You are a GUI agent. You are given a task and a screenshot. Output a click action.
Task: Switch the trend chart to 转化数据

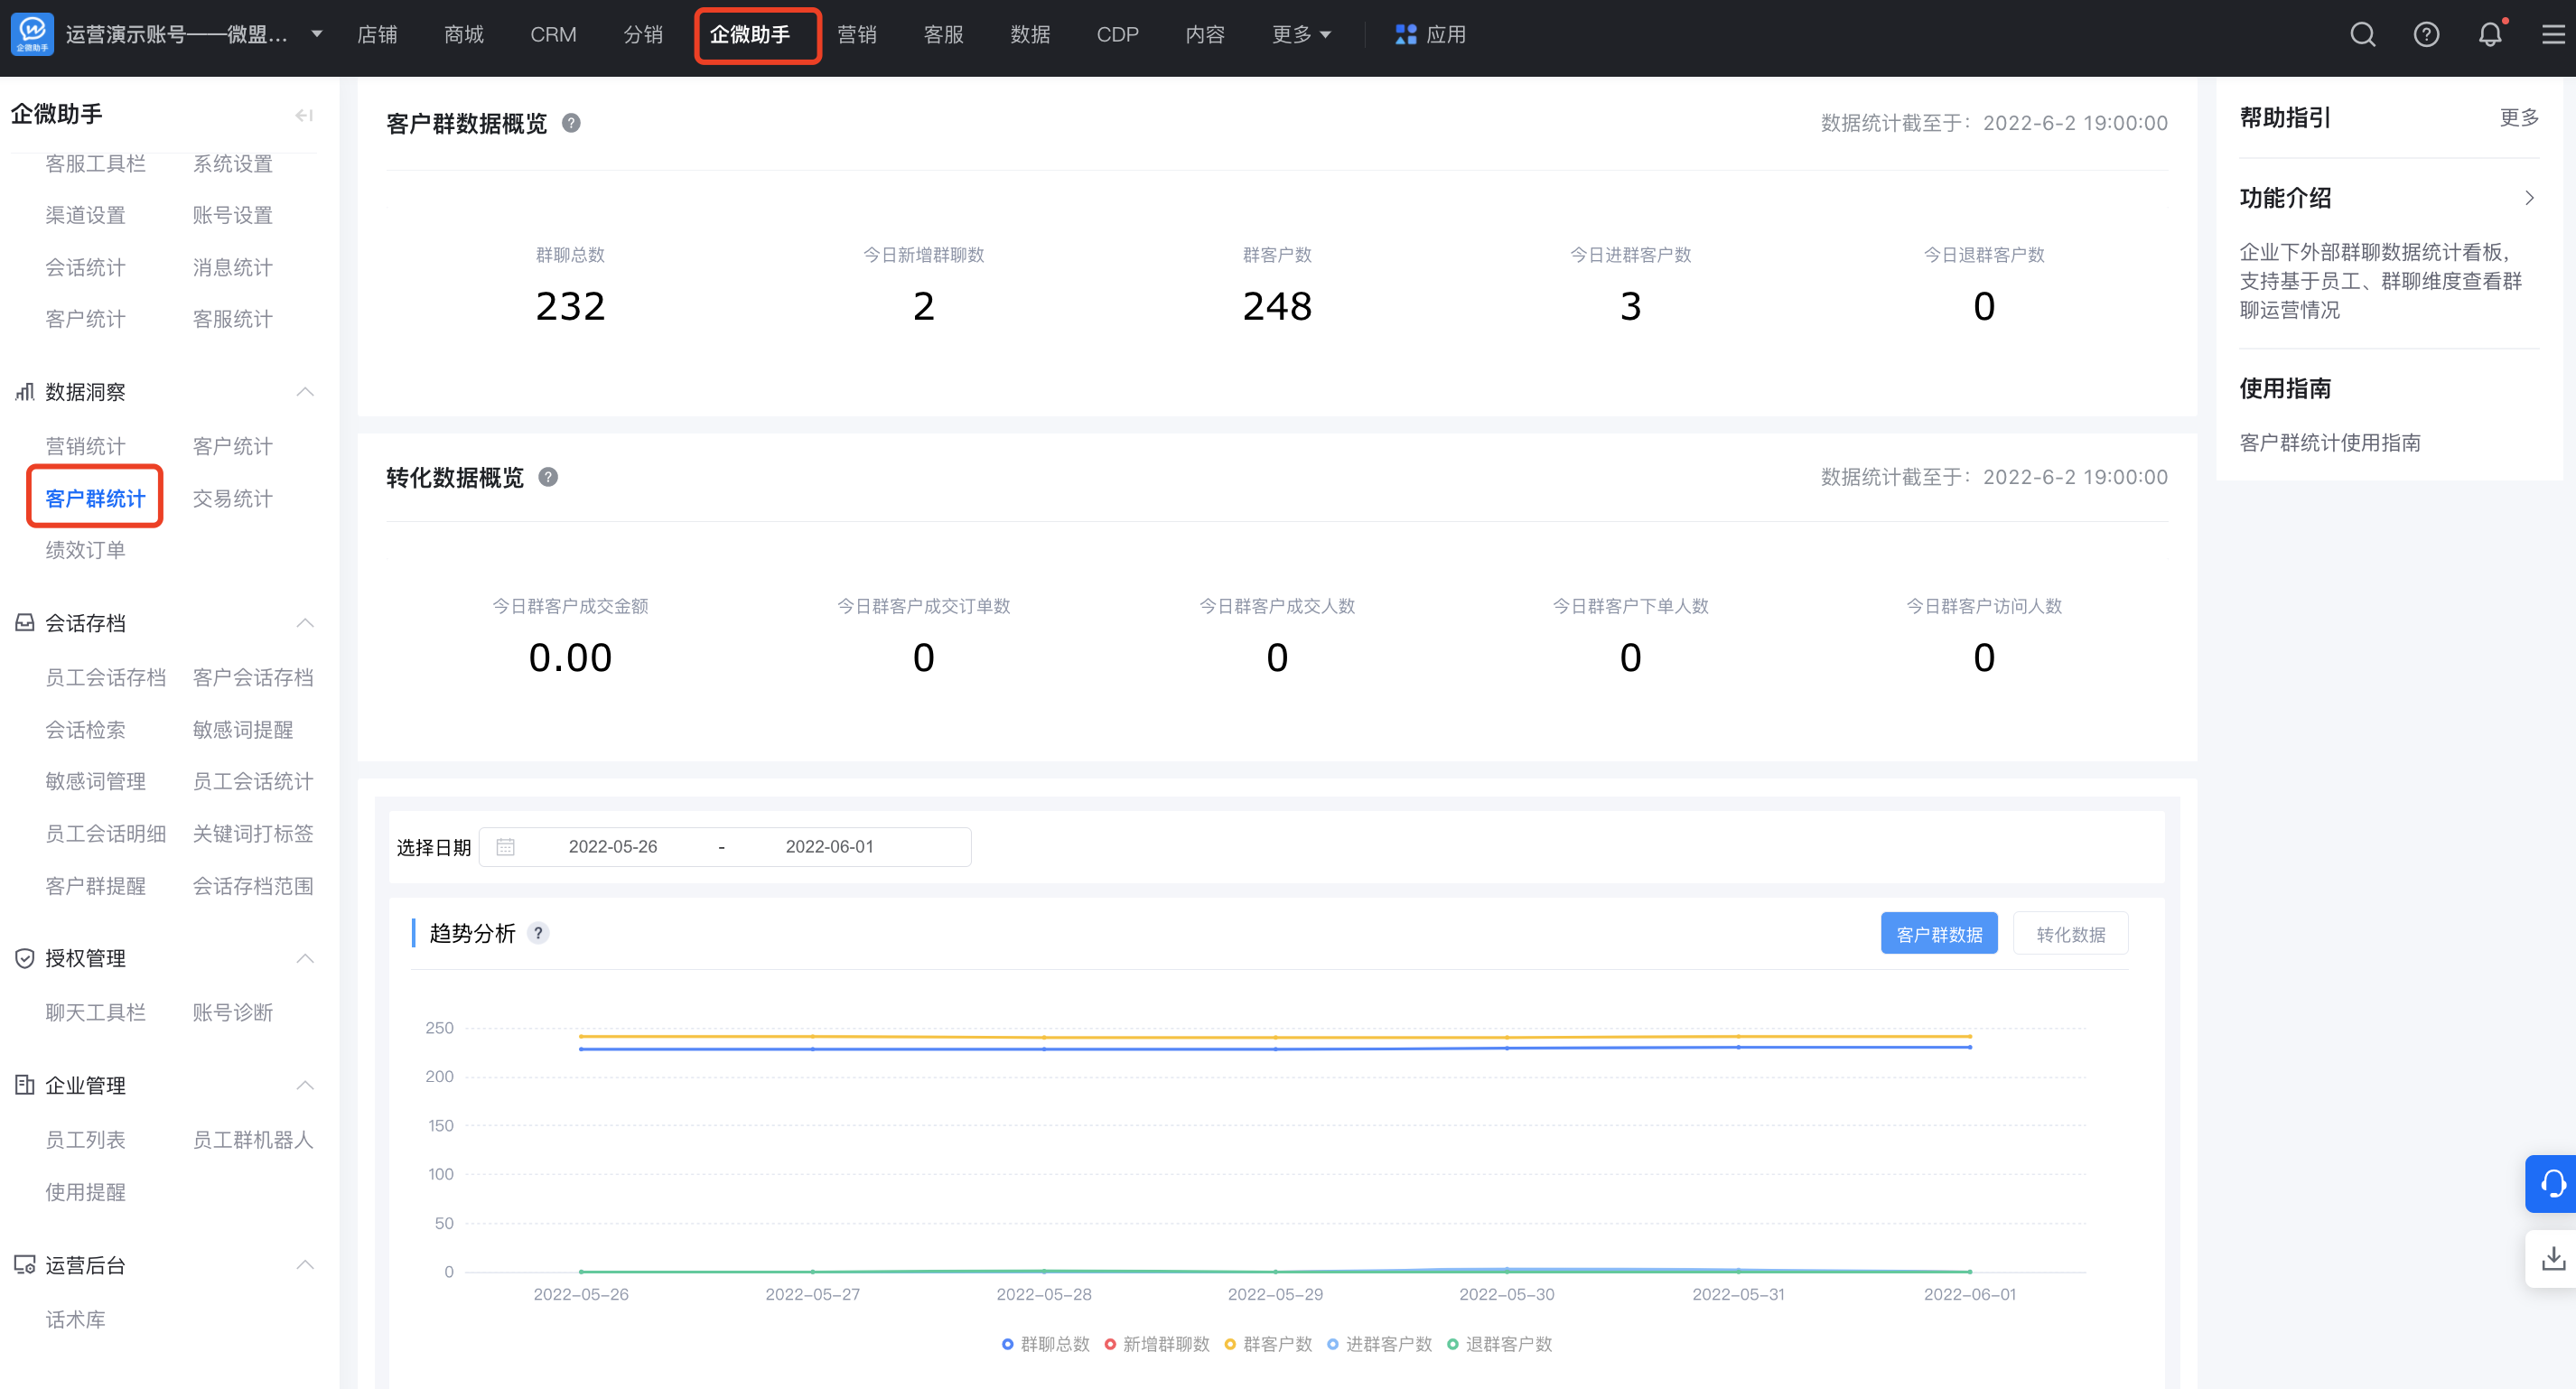2070,934
